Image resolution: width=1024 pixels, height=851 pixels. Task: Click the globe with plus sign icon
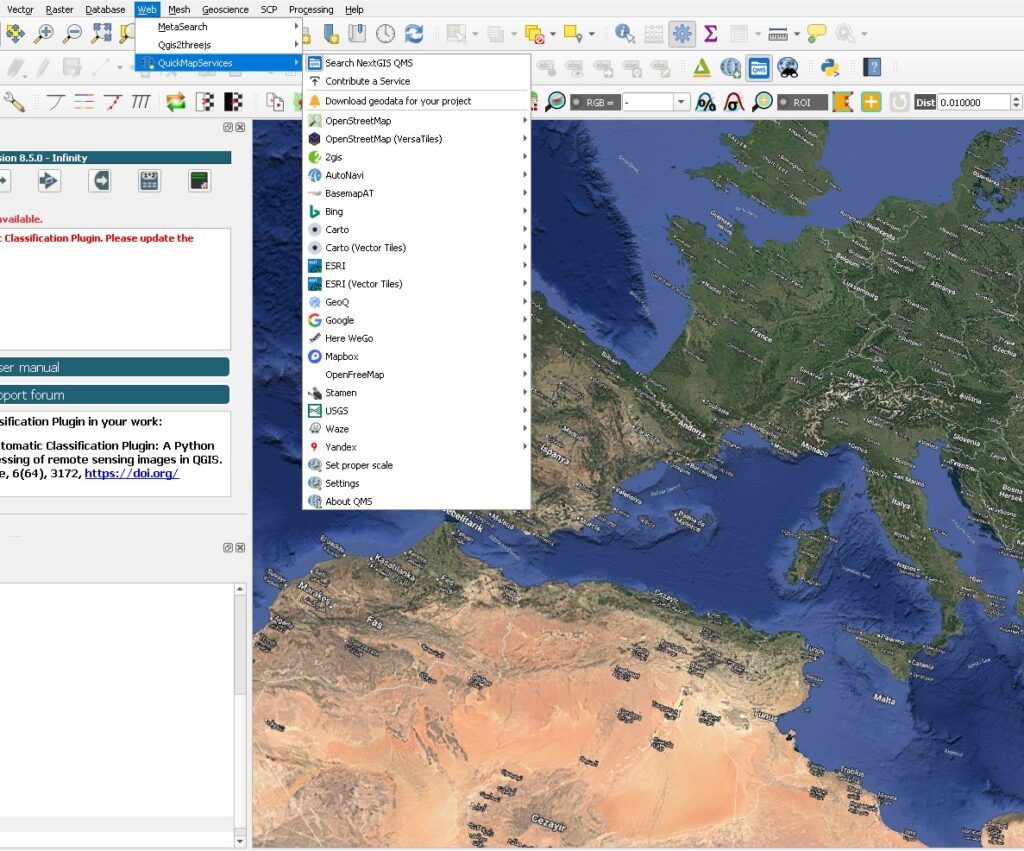pos(730,67)
